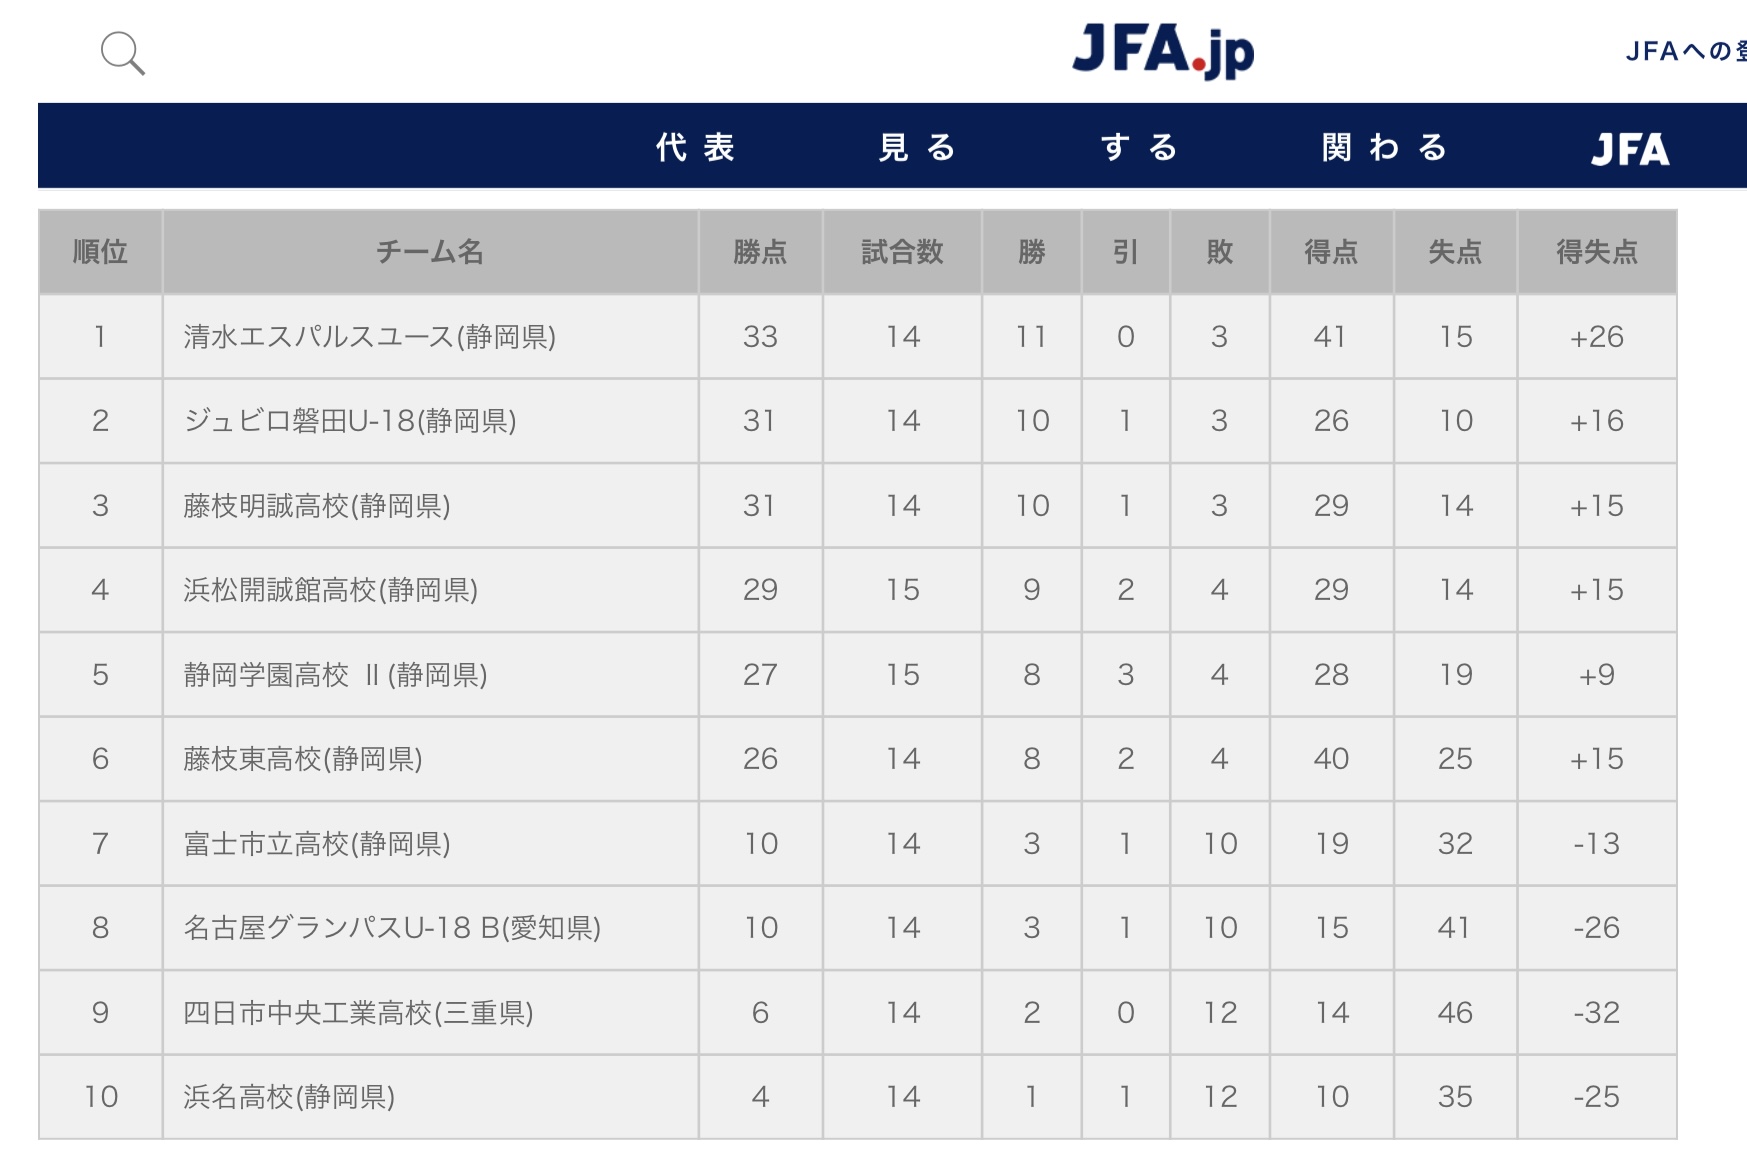Open the search magnifier icon
This screenshot has width=1747, height=1170.
click(123, 53)
